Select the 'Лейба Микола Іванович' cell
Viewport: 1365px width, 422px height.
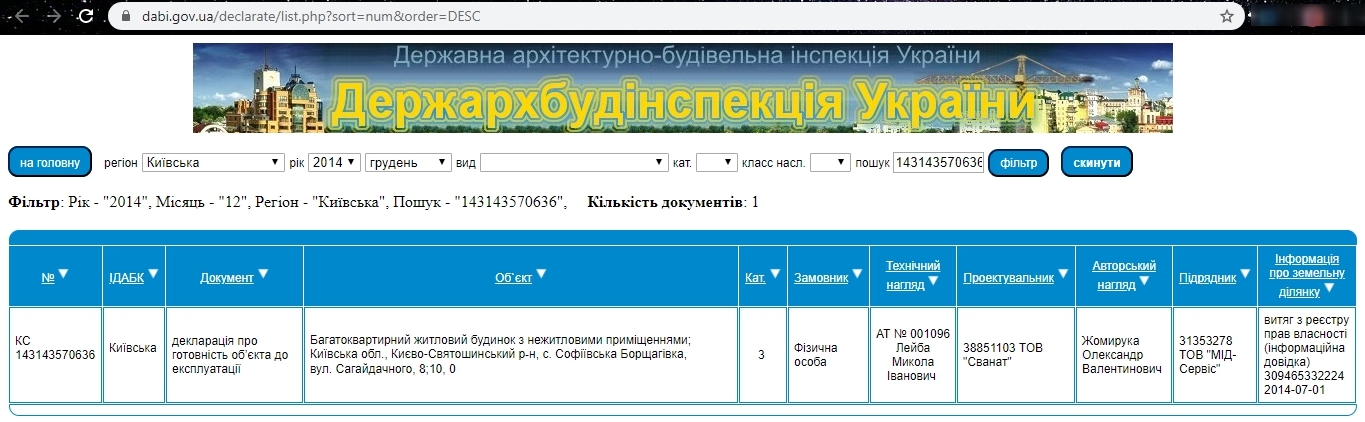tap(912, 355)
